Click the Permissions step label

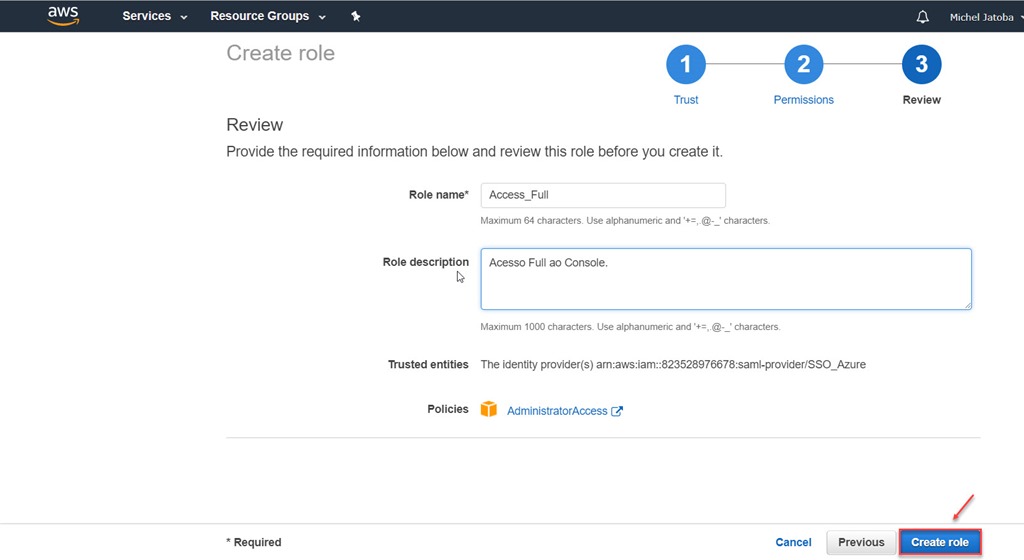[x=803, y=100]
